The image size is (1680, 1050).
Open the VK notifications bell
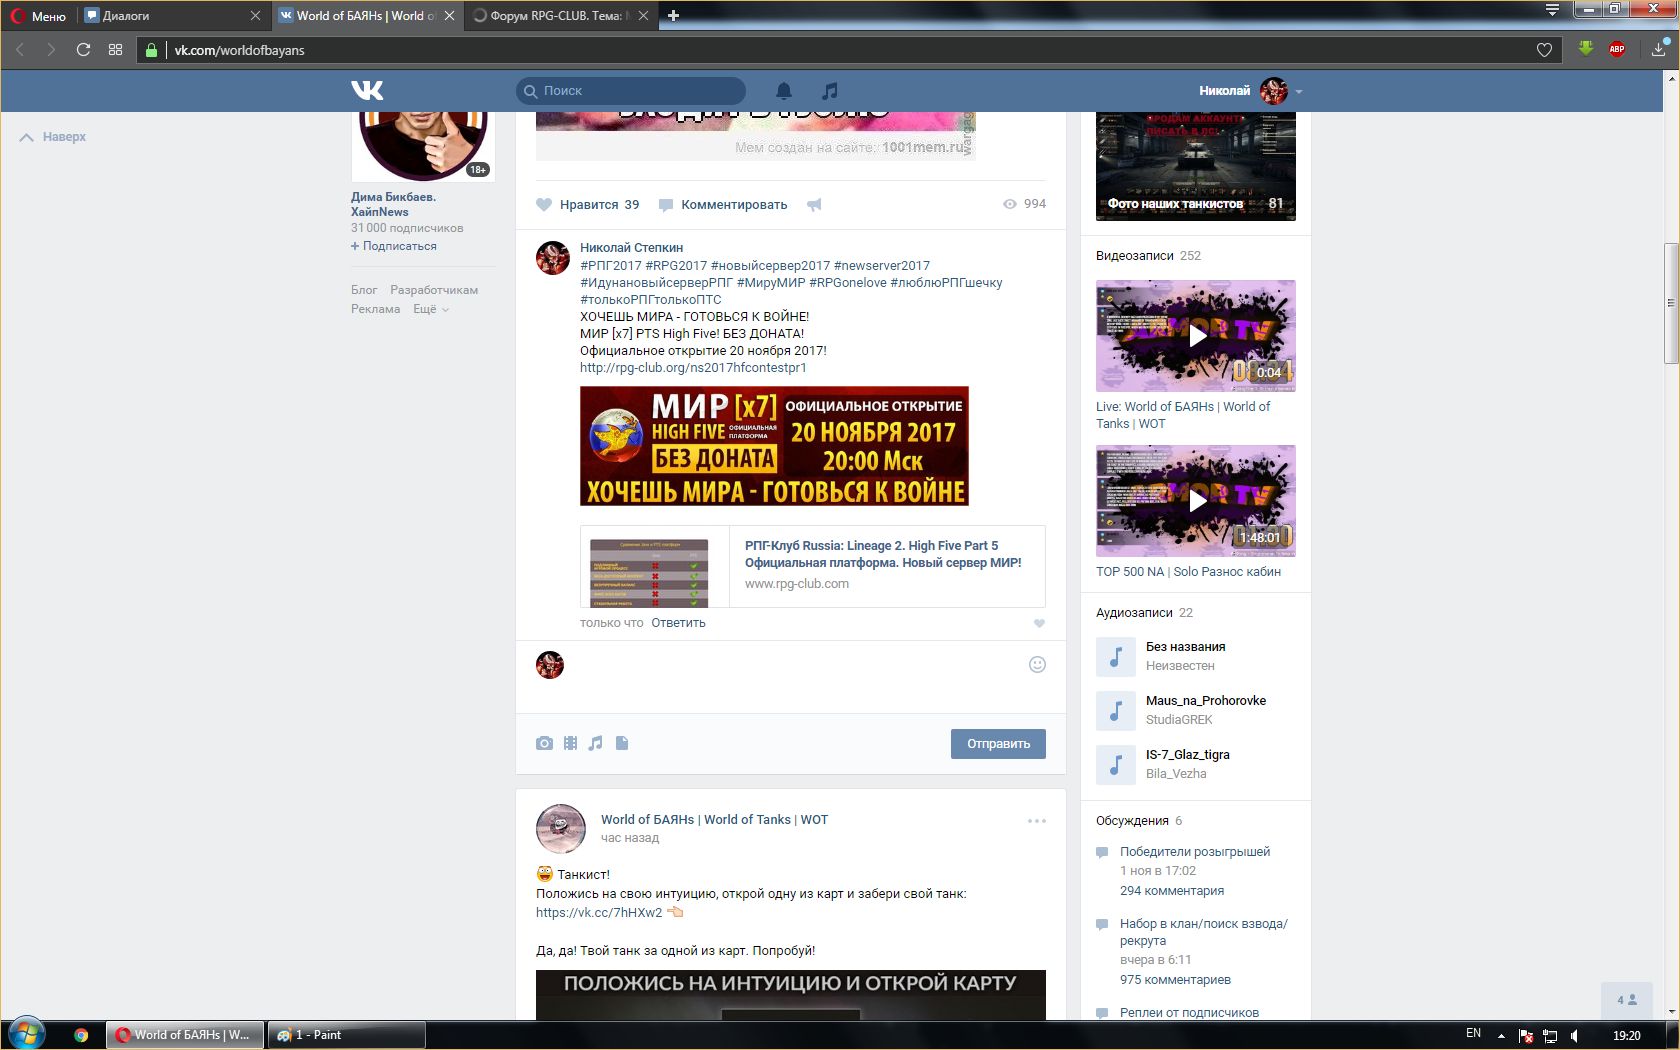[784, 91]
